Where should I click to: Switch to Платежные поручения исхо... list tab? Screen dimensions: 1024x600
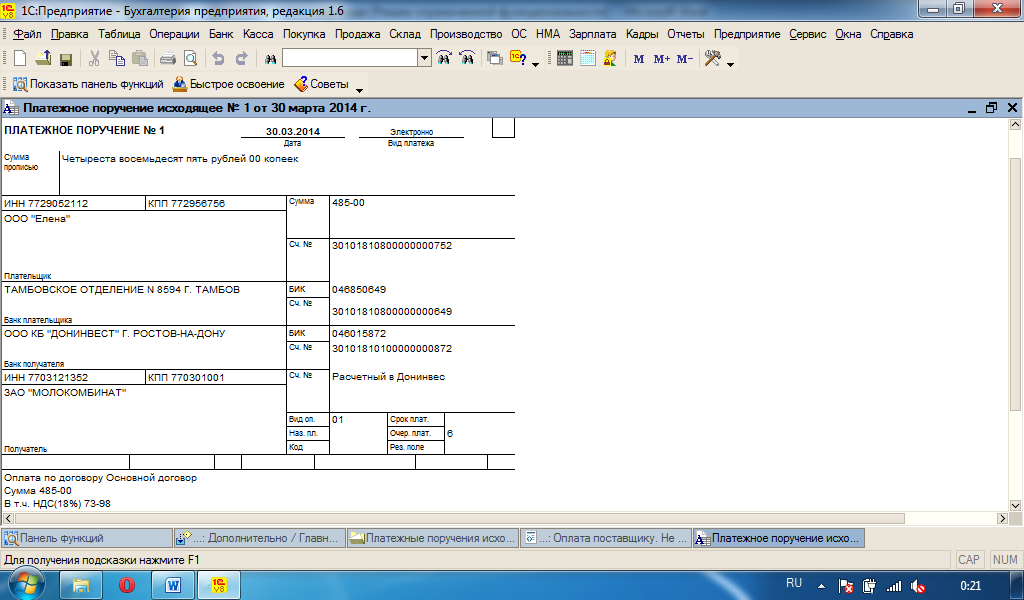pos(433,538)
